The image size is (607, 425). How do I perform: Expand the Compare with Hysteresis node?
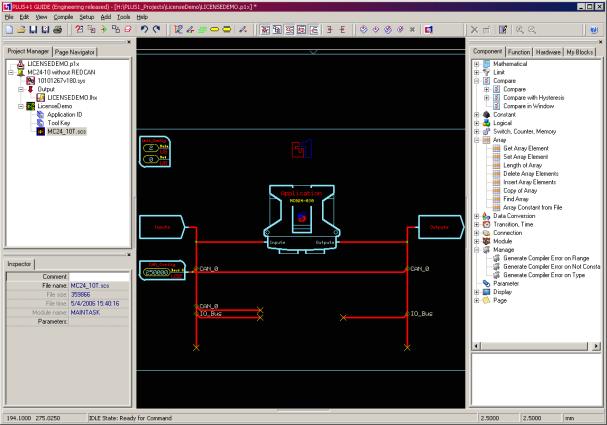(487, 98)
